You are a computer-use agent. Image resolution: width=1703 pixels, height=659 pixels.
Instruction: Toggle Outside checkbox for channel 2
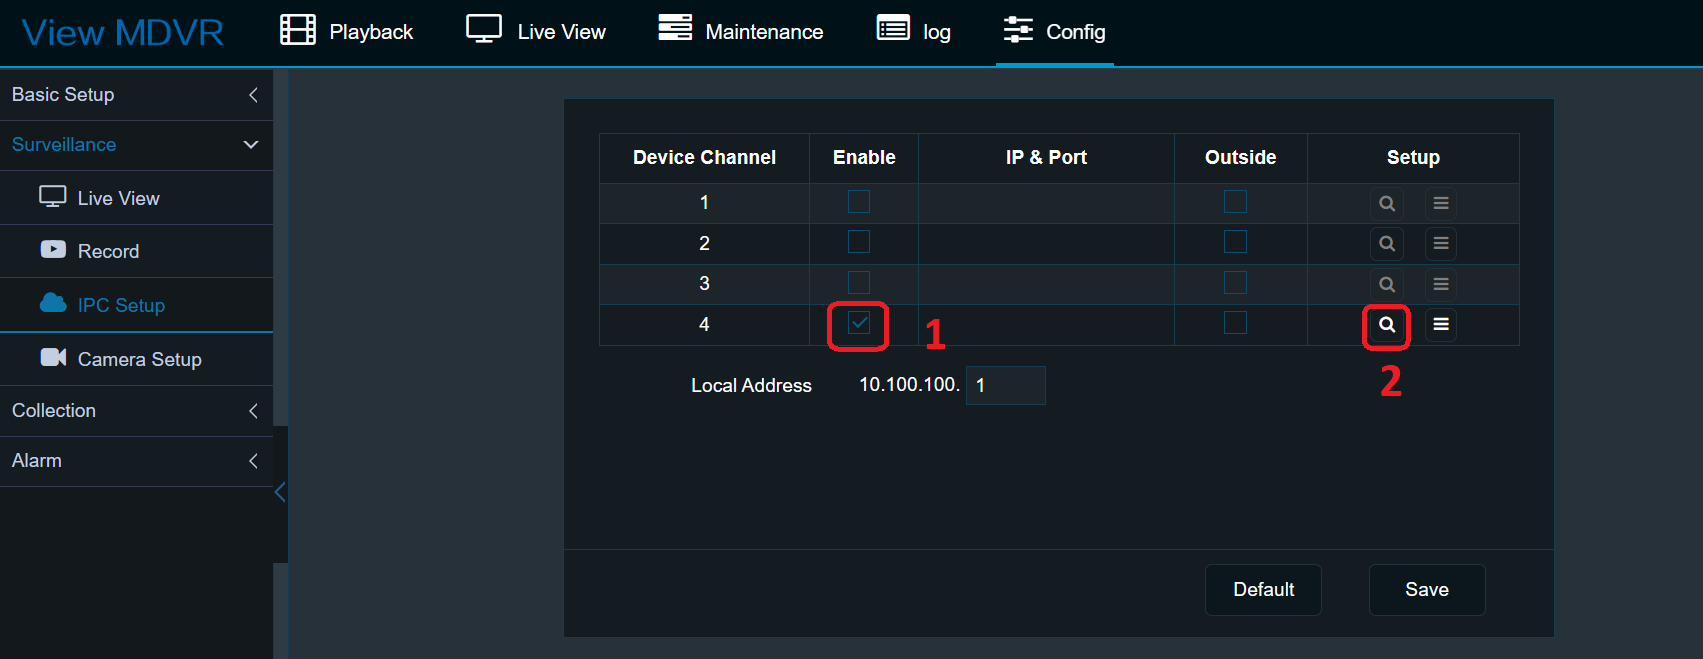(x=1235, y=242)
